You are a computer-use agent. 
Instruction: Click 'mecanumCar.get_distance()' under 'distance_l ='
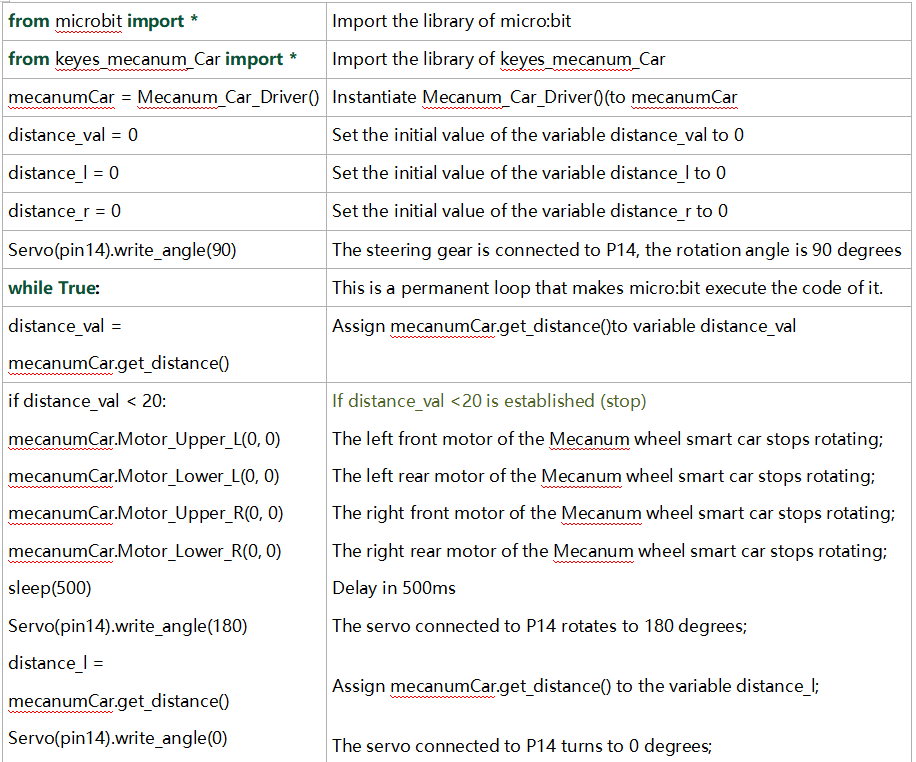pyautogui.click(x=119, y=701)
